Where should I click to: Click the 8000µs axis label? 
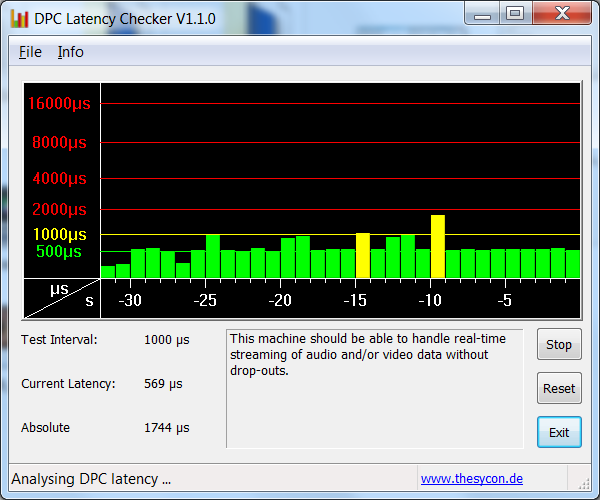[x=59, y=142]
